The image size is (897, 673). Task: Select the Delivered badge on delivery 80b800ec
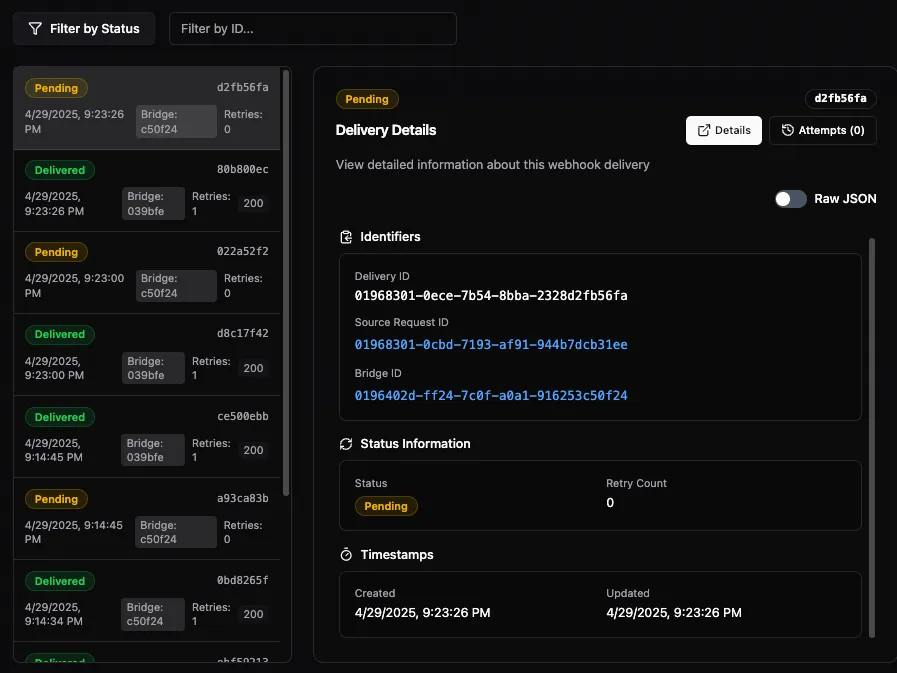point(59,170)
